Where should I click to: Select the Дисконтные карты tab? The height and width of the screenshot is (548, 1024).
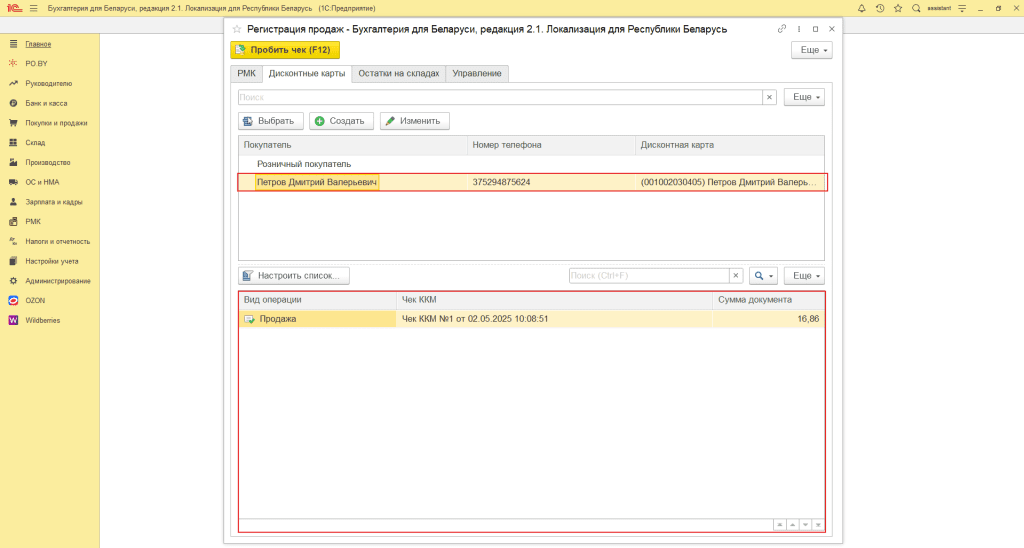tap(307, 73)
